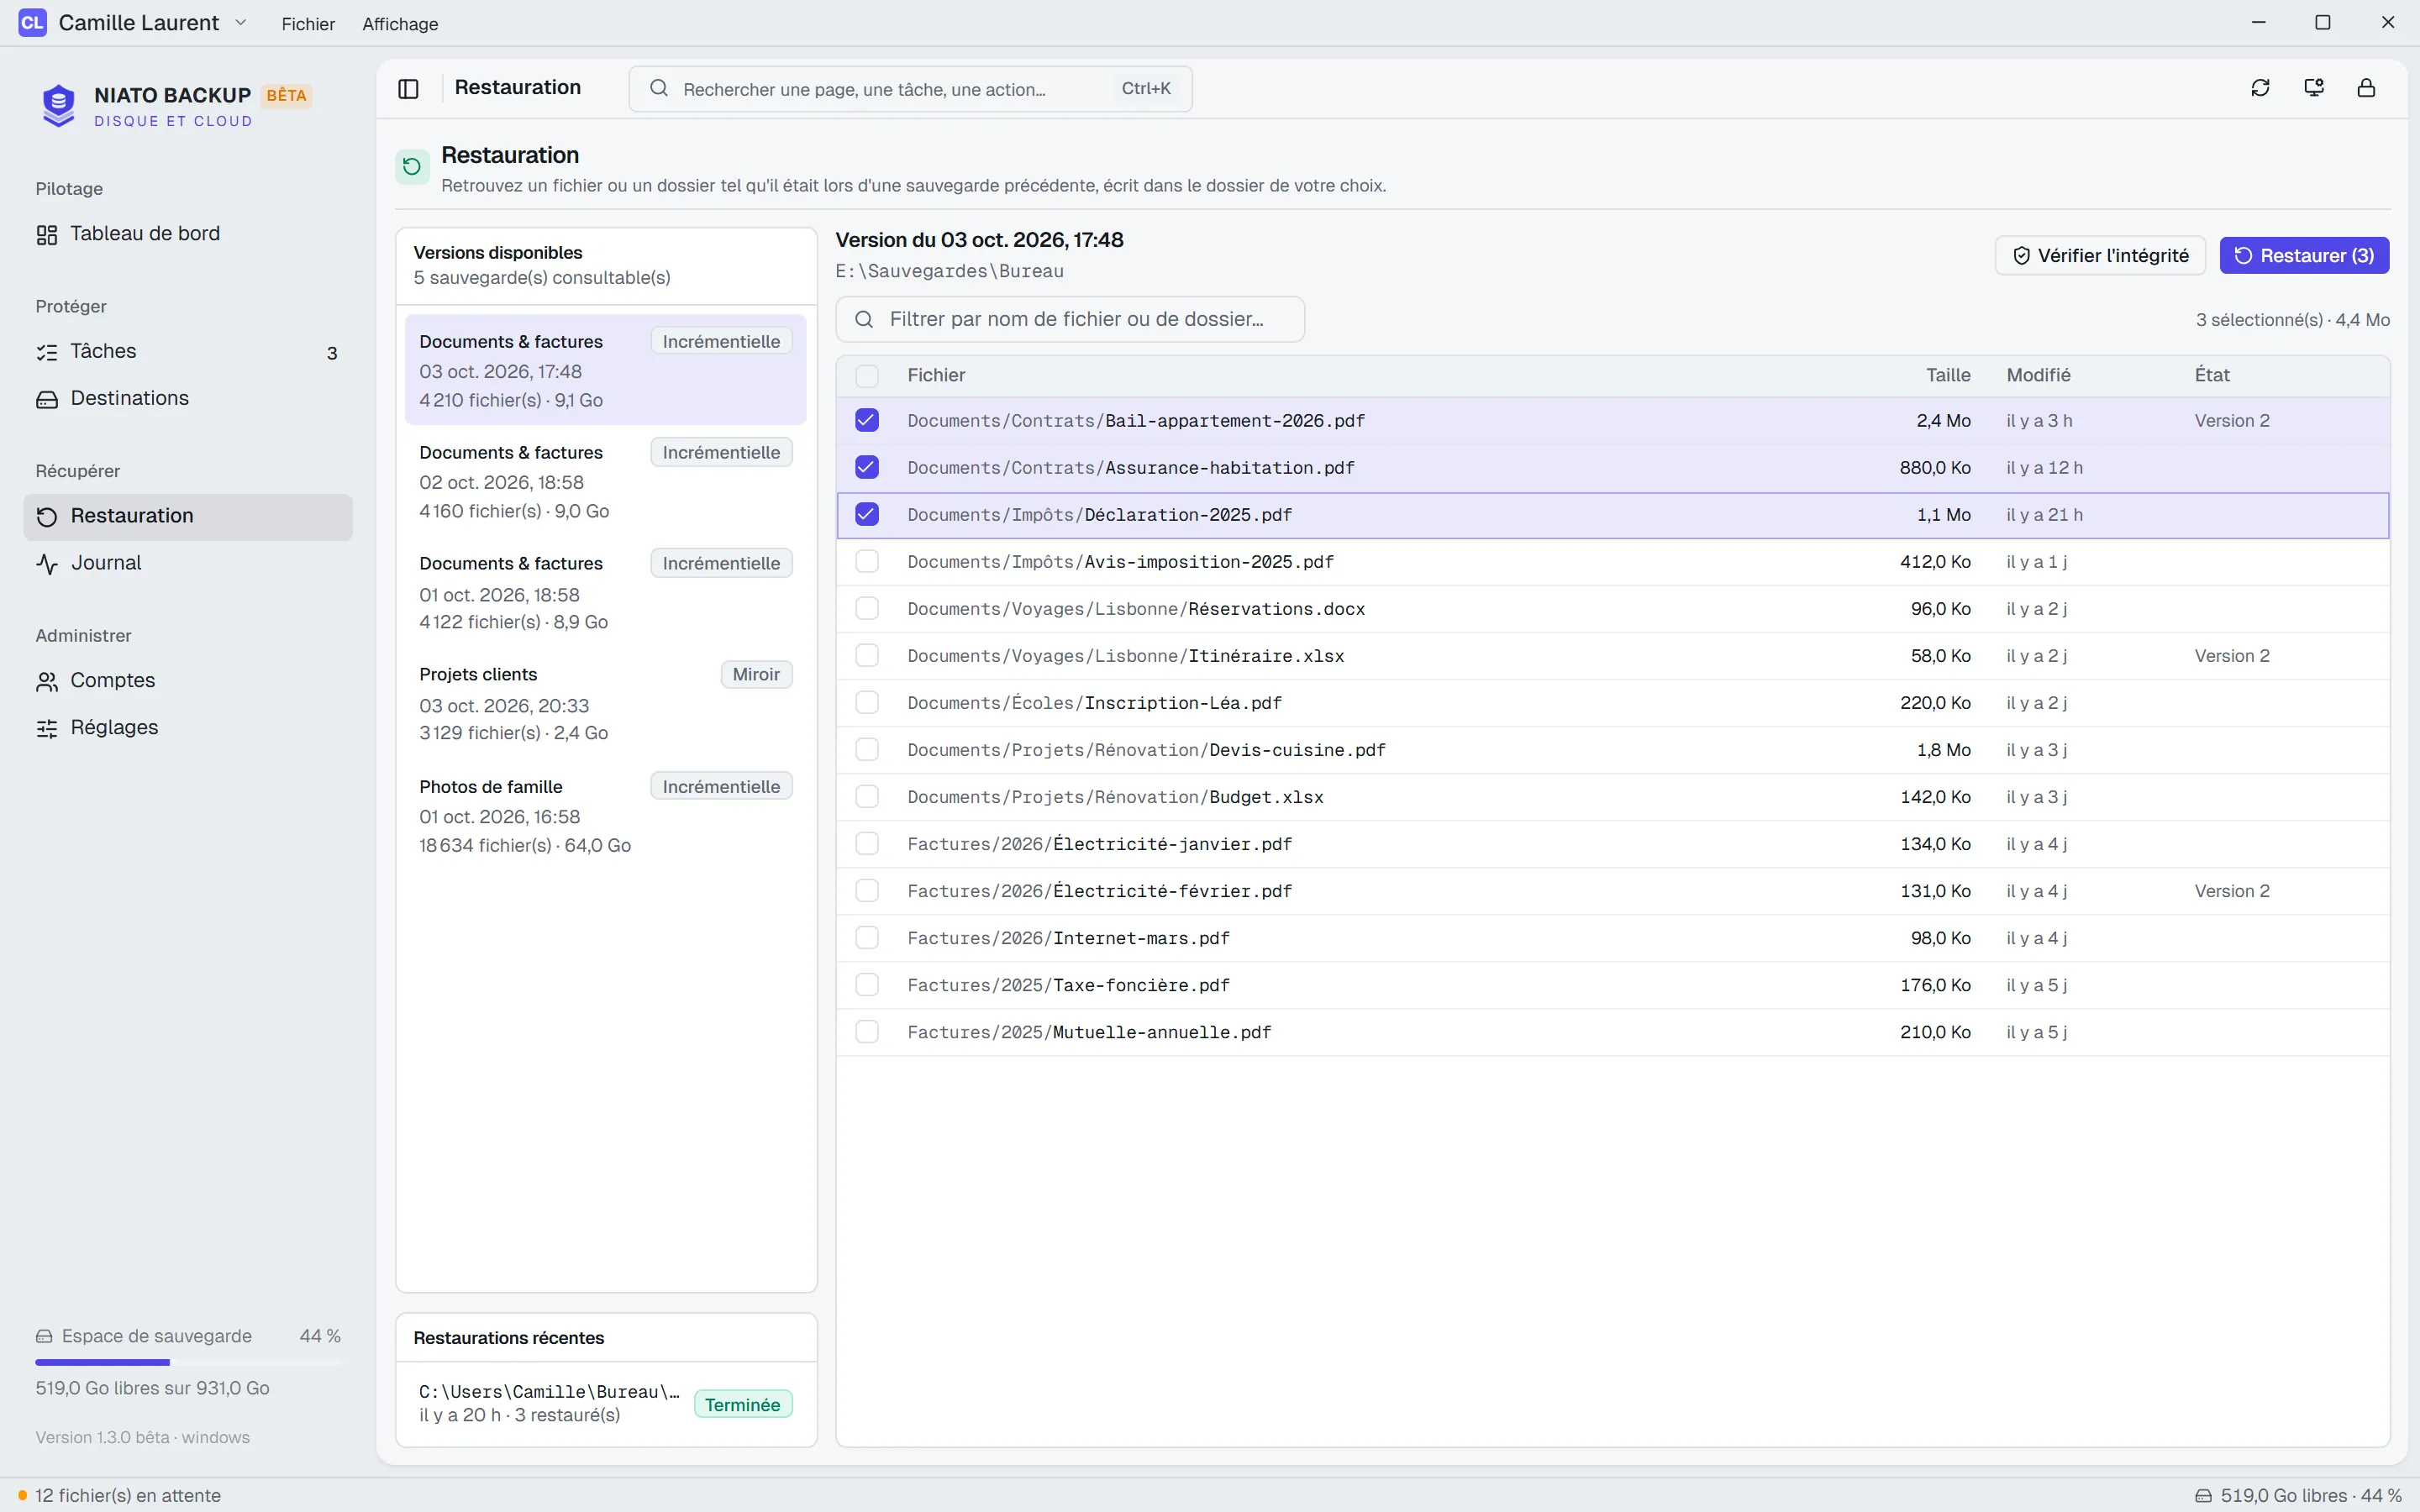Open the Comptes page

(x=188, y=680)
